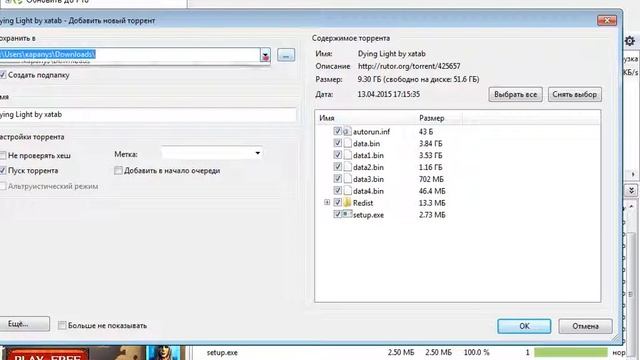Click 'Снять выбор' button
The width and height of the screenshot is (640, 360).
click(x=574, y=94)
